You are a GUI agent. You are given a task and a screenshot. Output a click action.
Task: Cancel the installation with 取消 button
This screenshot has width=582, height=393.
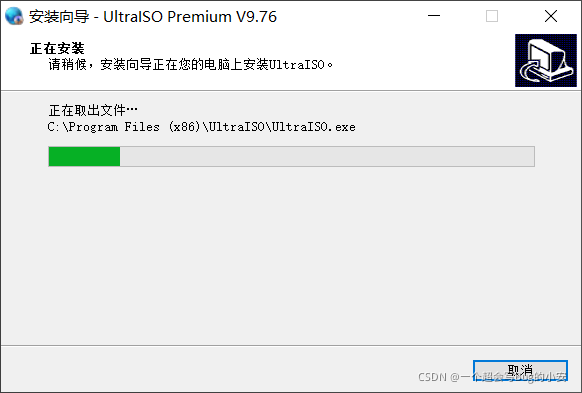tap(520, 370)
